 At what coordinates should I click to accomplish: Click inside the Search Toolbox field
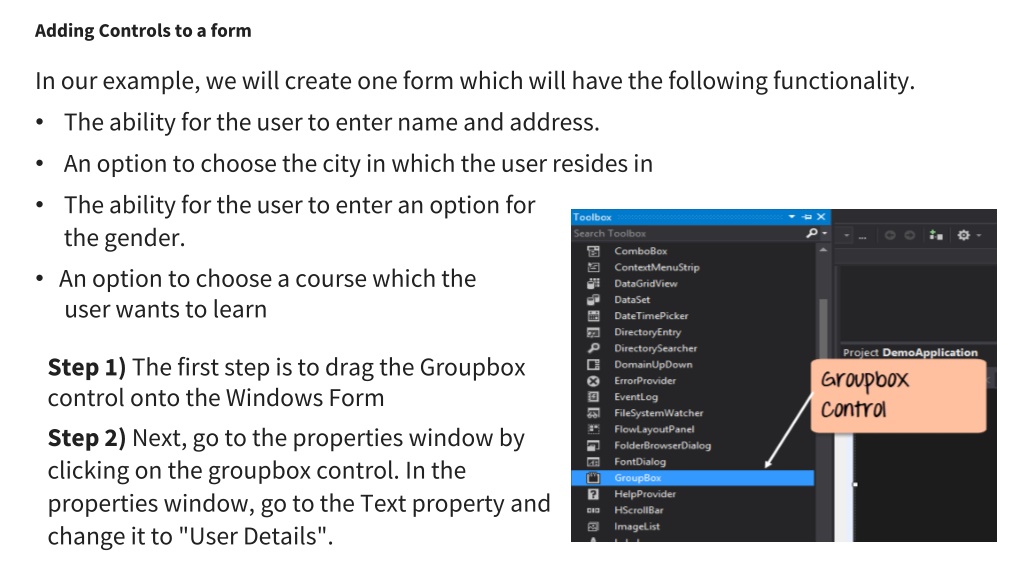[x=688, y=233]
